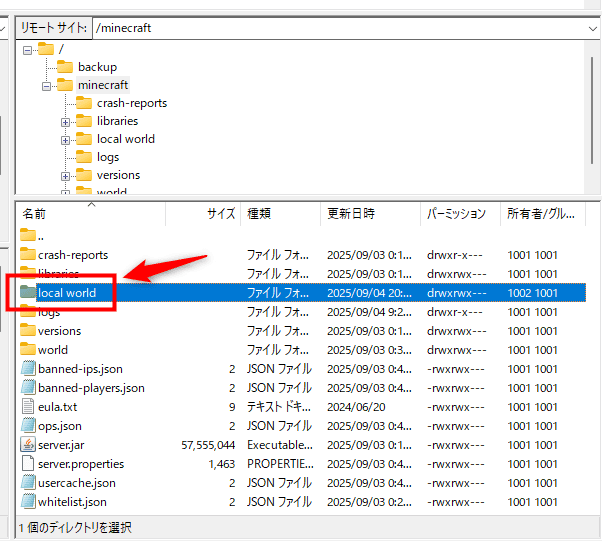Click the root folder icon in tree

46,49
